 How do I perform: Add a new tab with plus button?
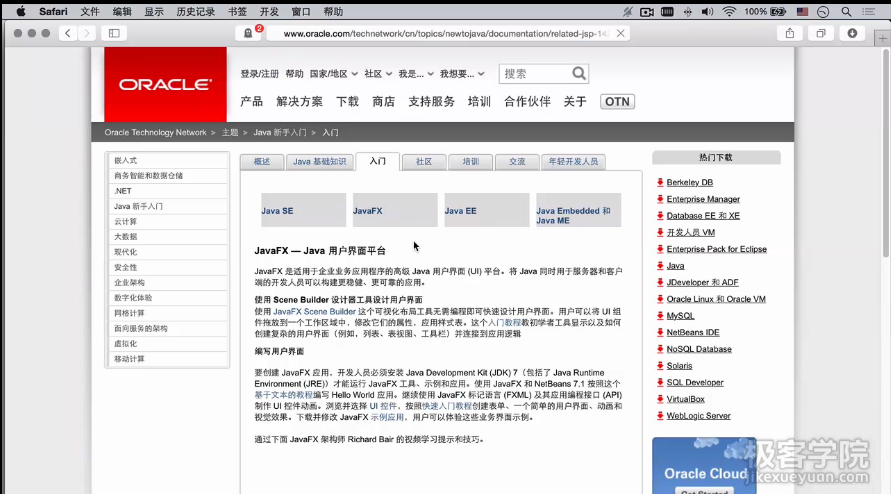click(x=882, y=39)
